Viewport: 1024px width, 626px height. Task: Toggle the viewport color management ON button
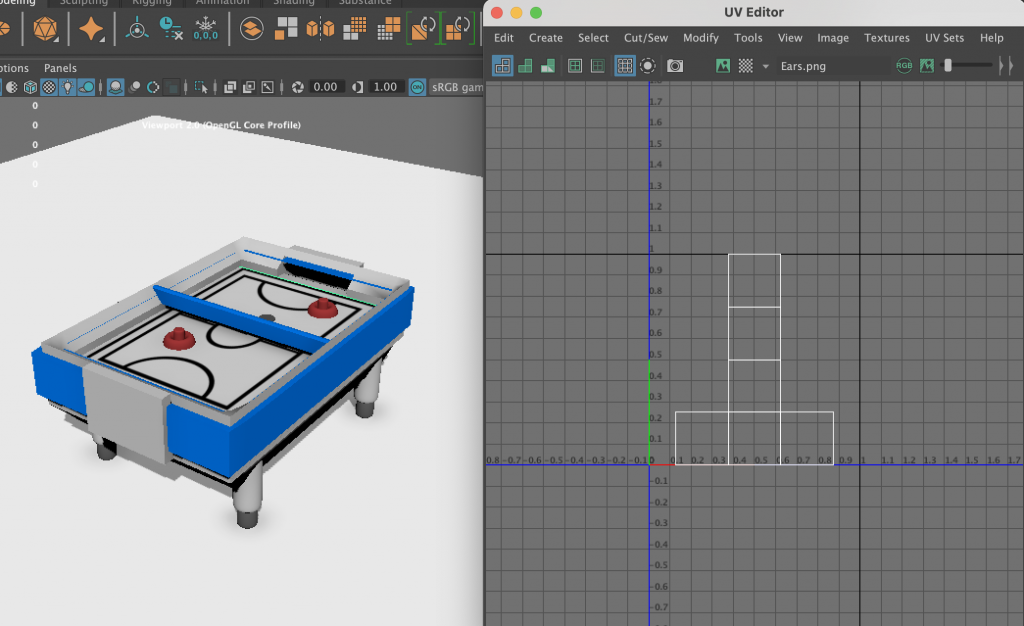tap(417, 87)
